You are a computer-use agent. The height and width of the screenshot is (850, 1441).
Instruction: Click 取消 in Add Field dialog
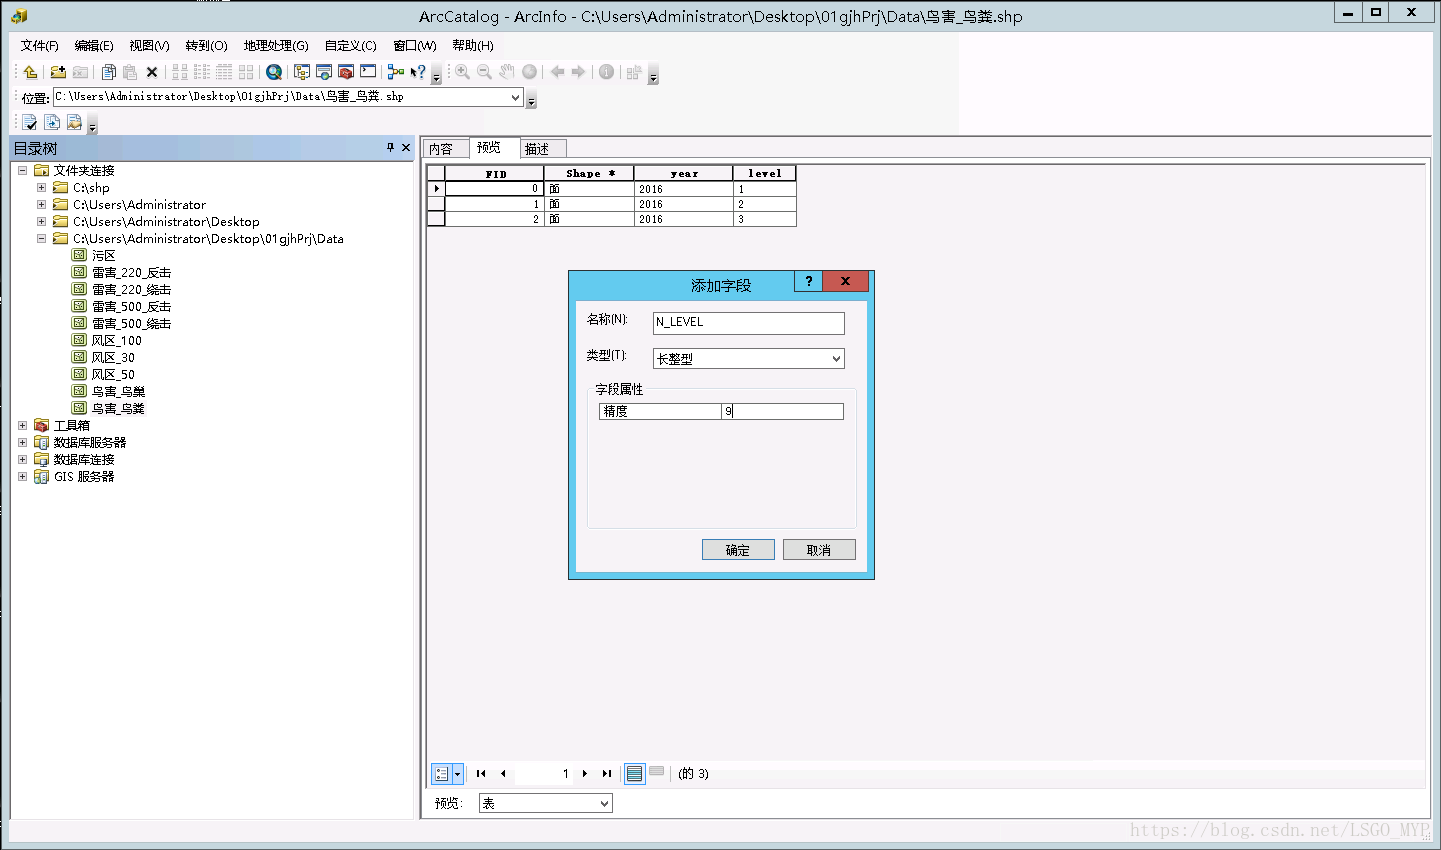[819, 550]
